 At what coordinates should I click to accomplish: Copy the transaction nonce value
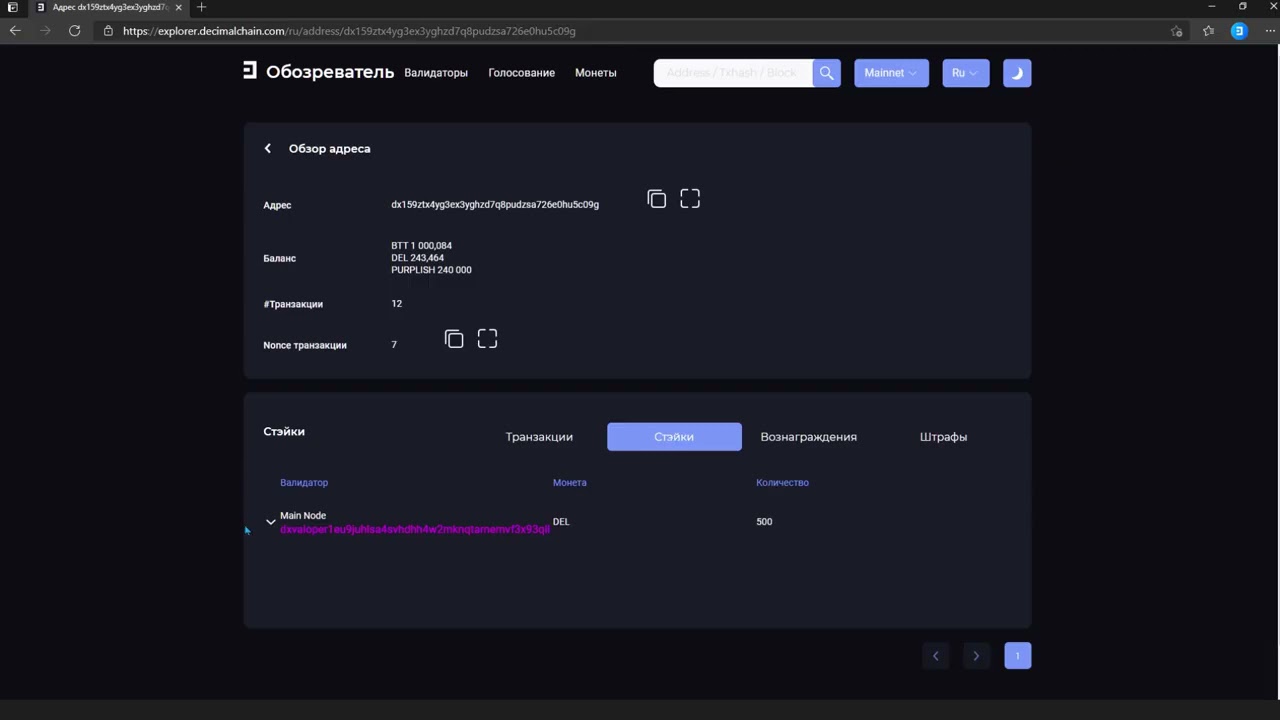coord(454,340)
